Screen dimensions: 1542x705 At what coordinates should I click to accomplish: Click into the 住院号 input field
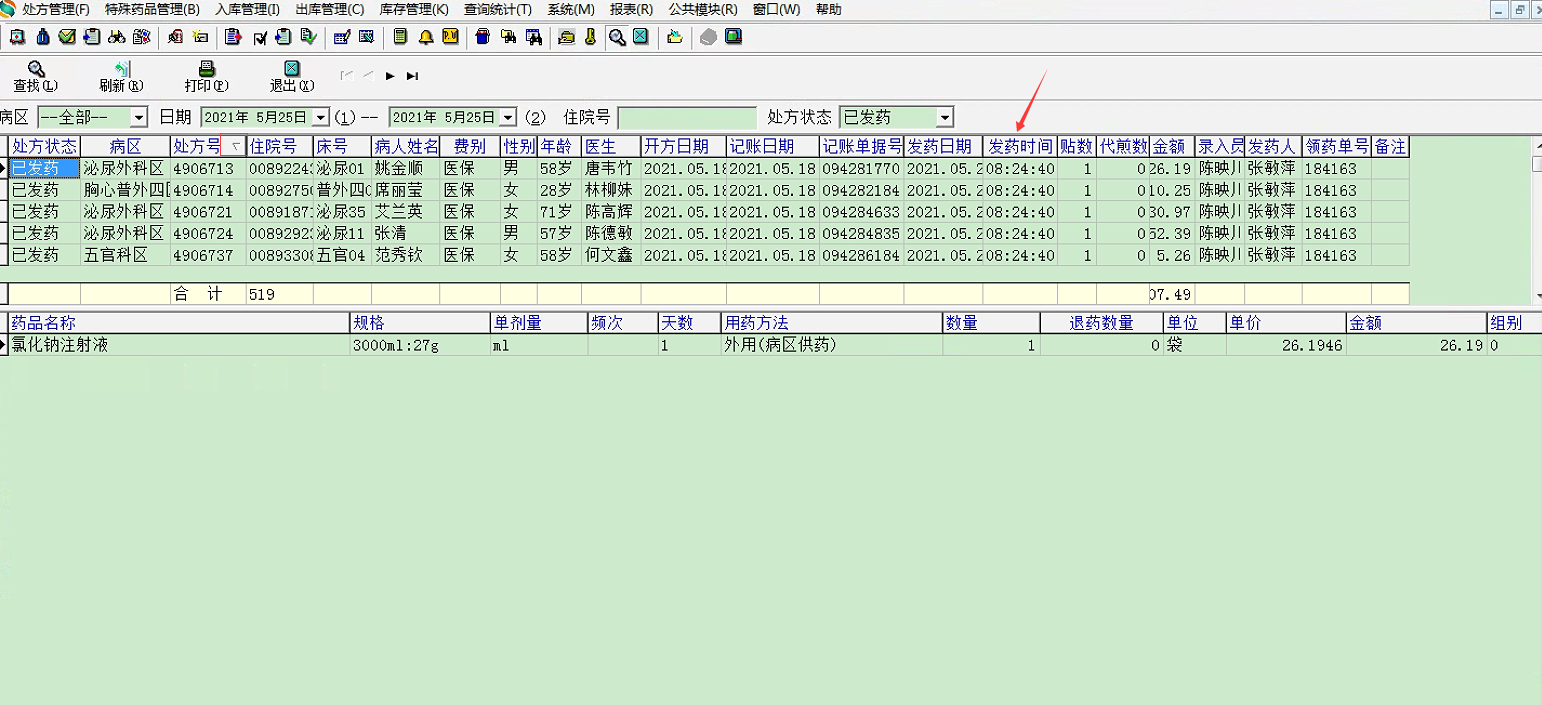click(x=687, y=117)
